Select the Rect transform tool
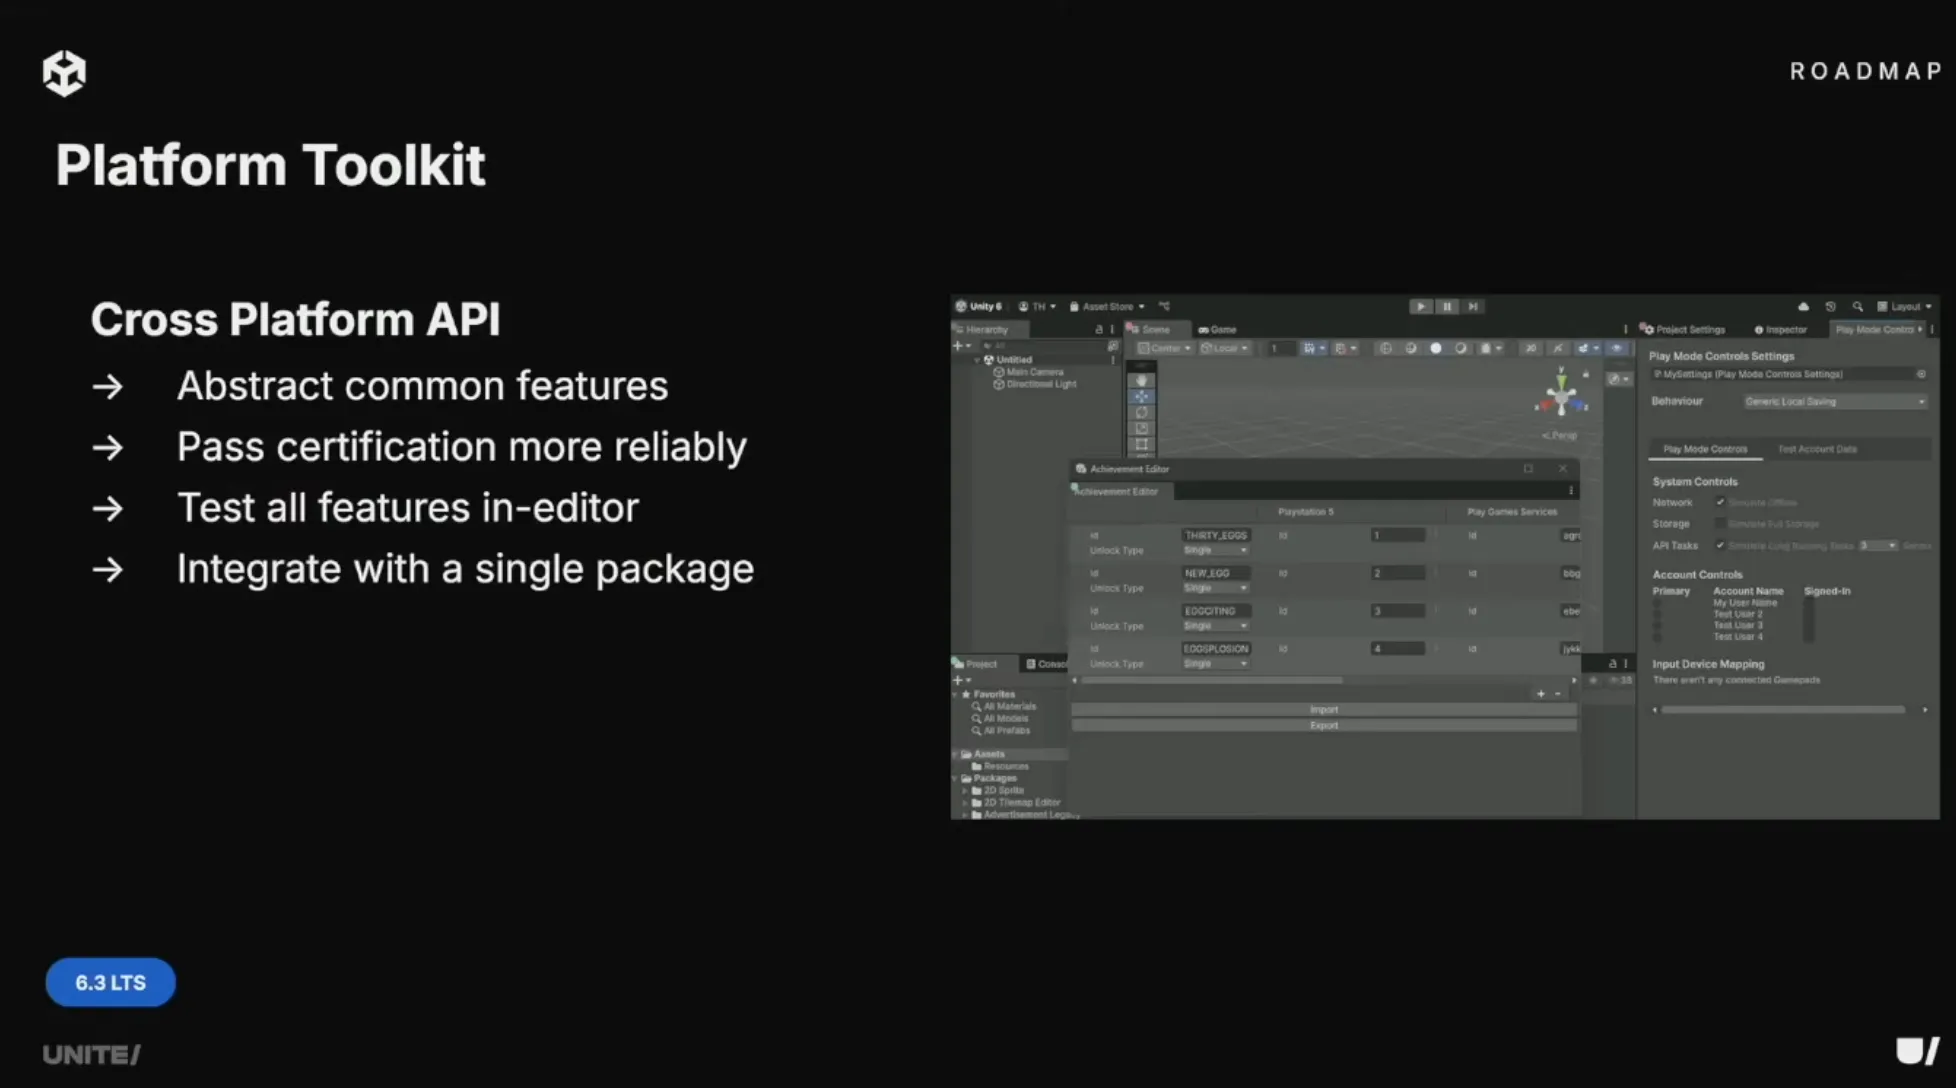This screenshot has height=1088, width=1956. point(1141,444)
